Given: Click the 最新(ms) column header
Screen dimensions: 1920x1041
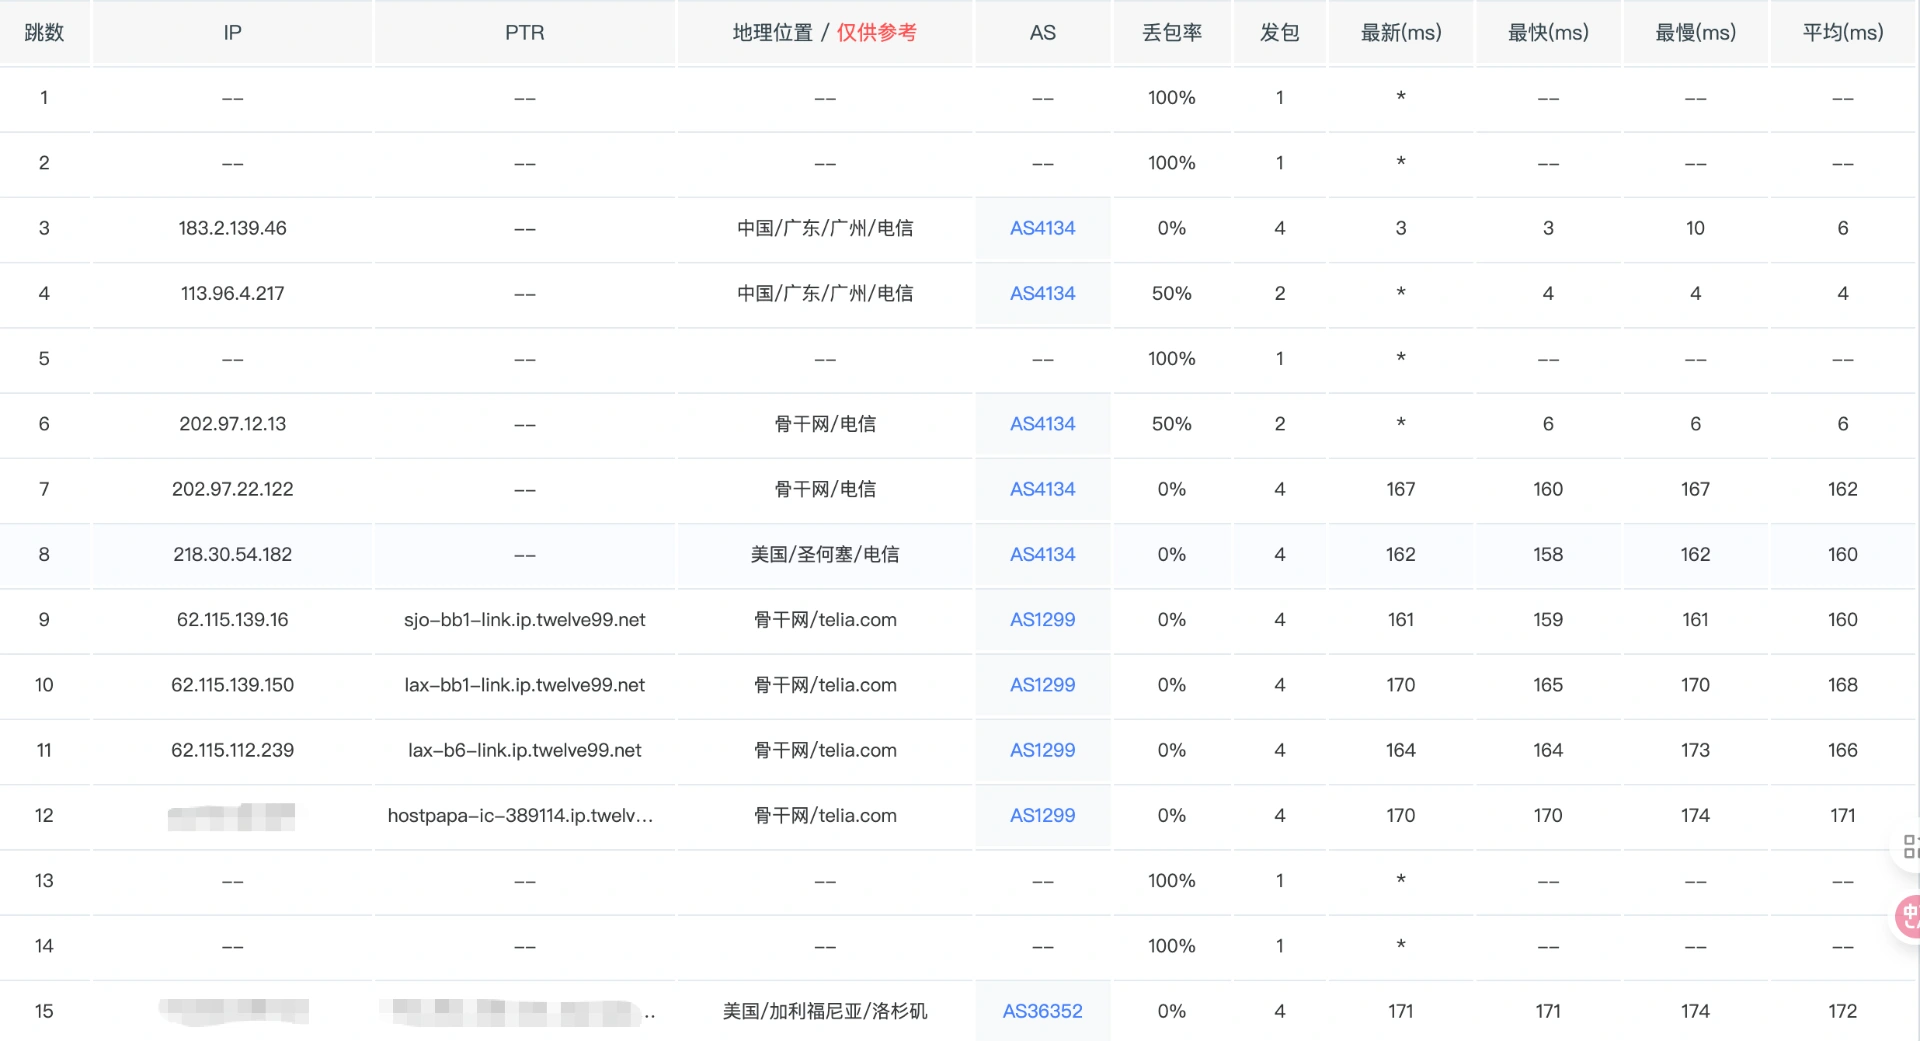Looking at the screenshot, I should point(1400,32).
